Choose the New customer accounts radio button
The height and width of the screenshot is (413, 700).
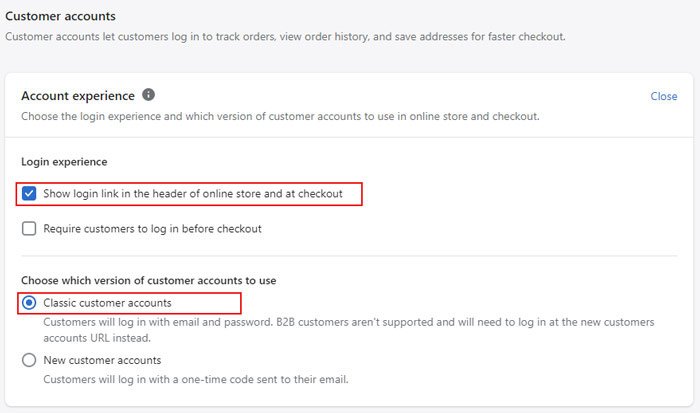click(x=29, y=360)
